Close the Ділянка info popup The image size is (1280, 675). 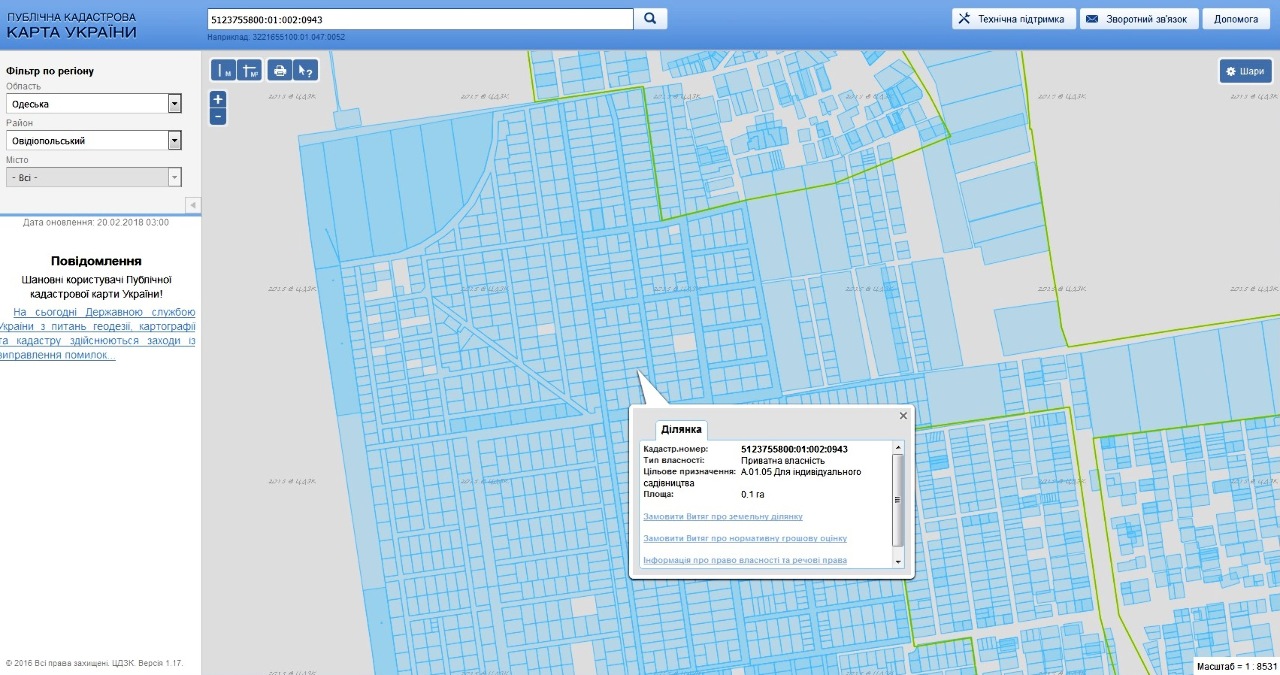coord(903,415)
